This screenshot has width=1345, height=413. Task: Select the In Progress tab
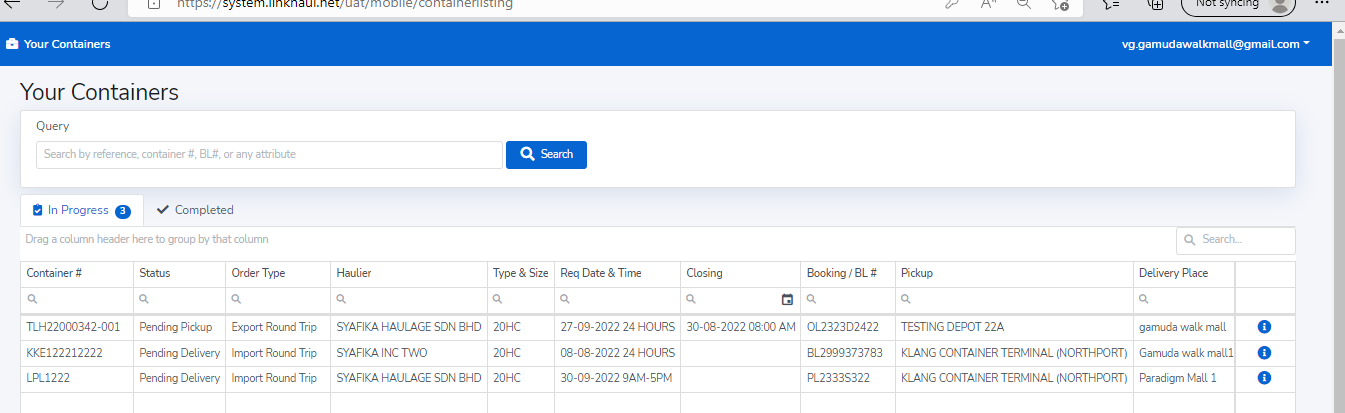pos(81,210)
